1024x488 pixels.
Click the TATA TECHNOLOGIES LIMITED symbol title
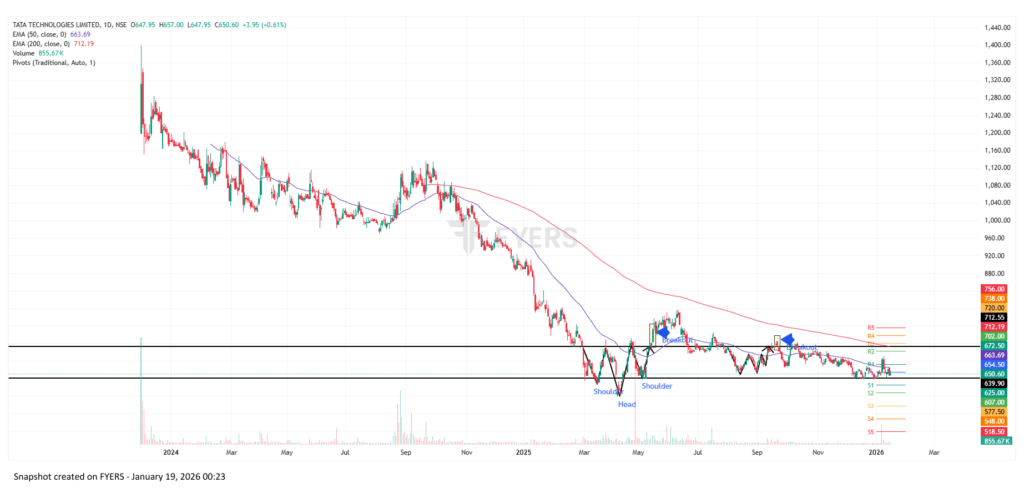click(62, 24)
